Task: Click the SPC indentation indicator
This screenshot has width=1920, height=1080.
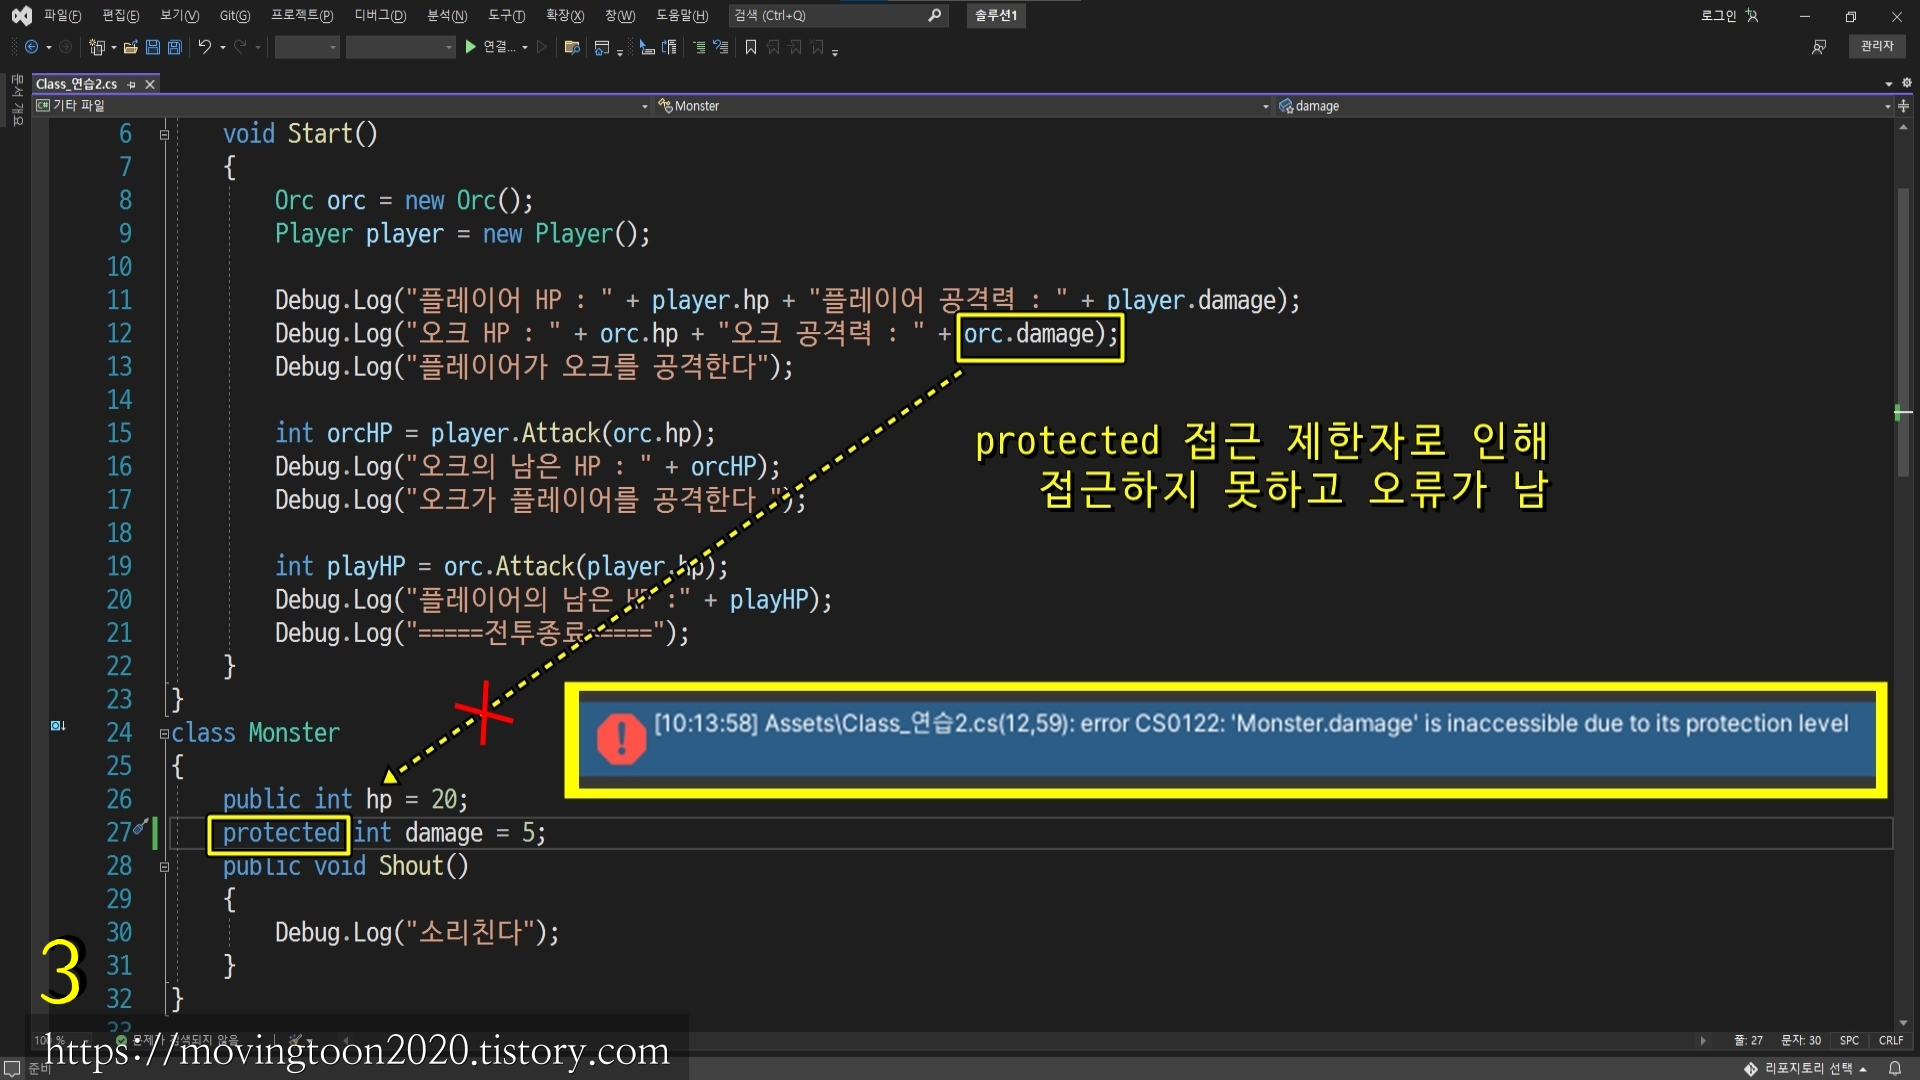Action: [1849, 1041]
